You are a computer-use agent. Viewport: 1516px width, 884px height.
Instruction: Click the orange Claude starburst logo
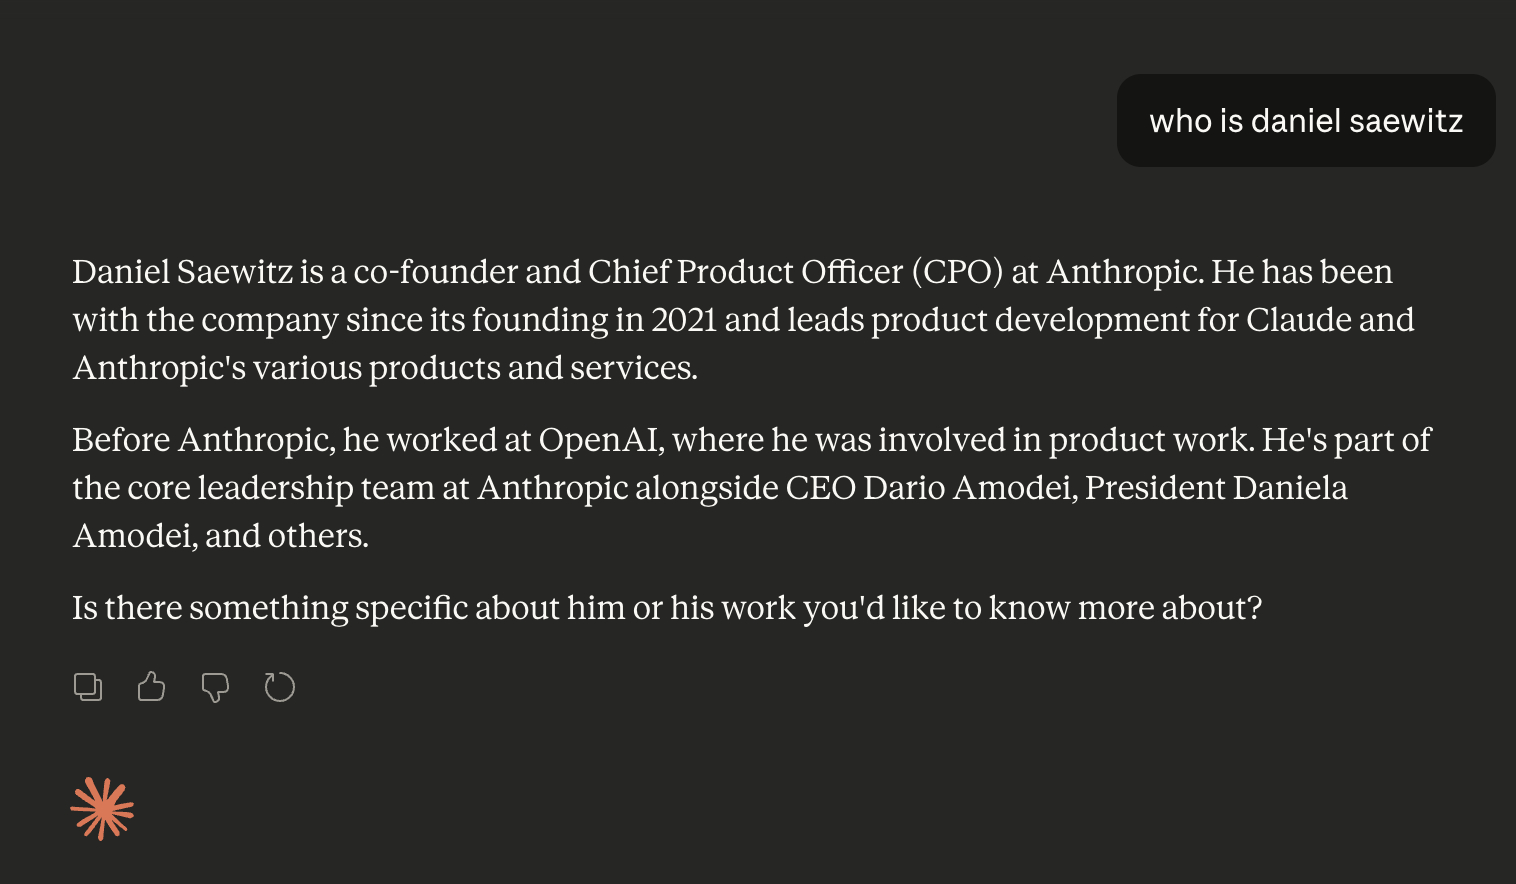pyautogui.click(x=102, y=809)
